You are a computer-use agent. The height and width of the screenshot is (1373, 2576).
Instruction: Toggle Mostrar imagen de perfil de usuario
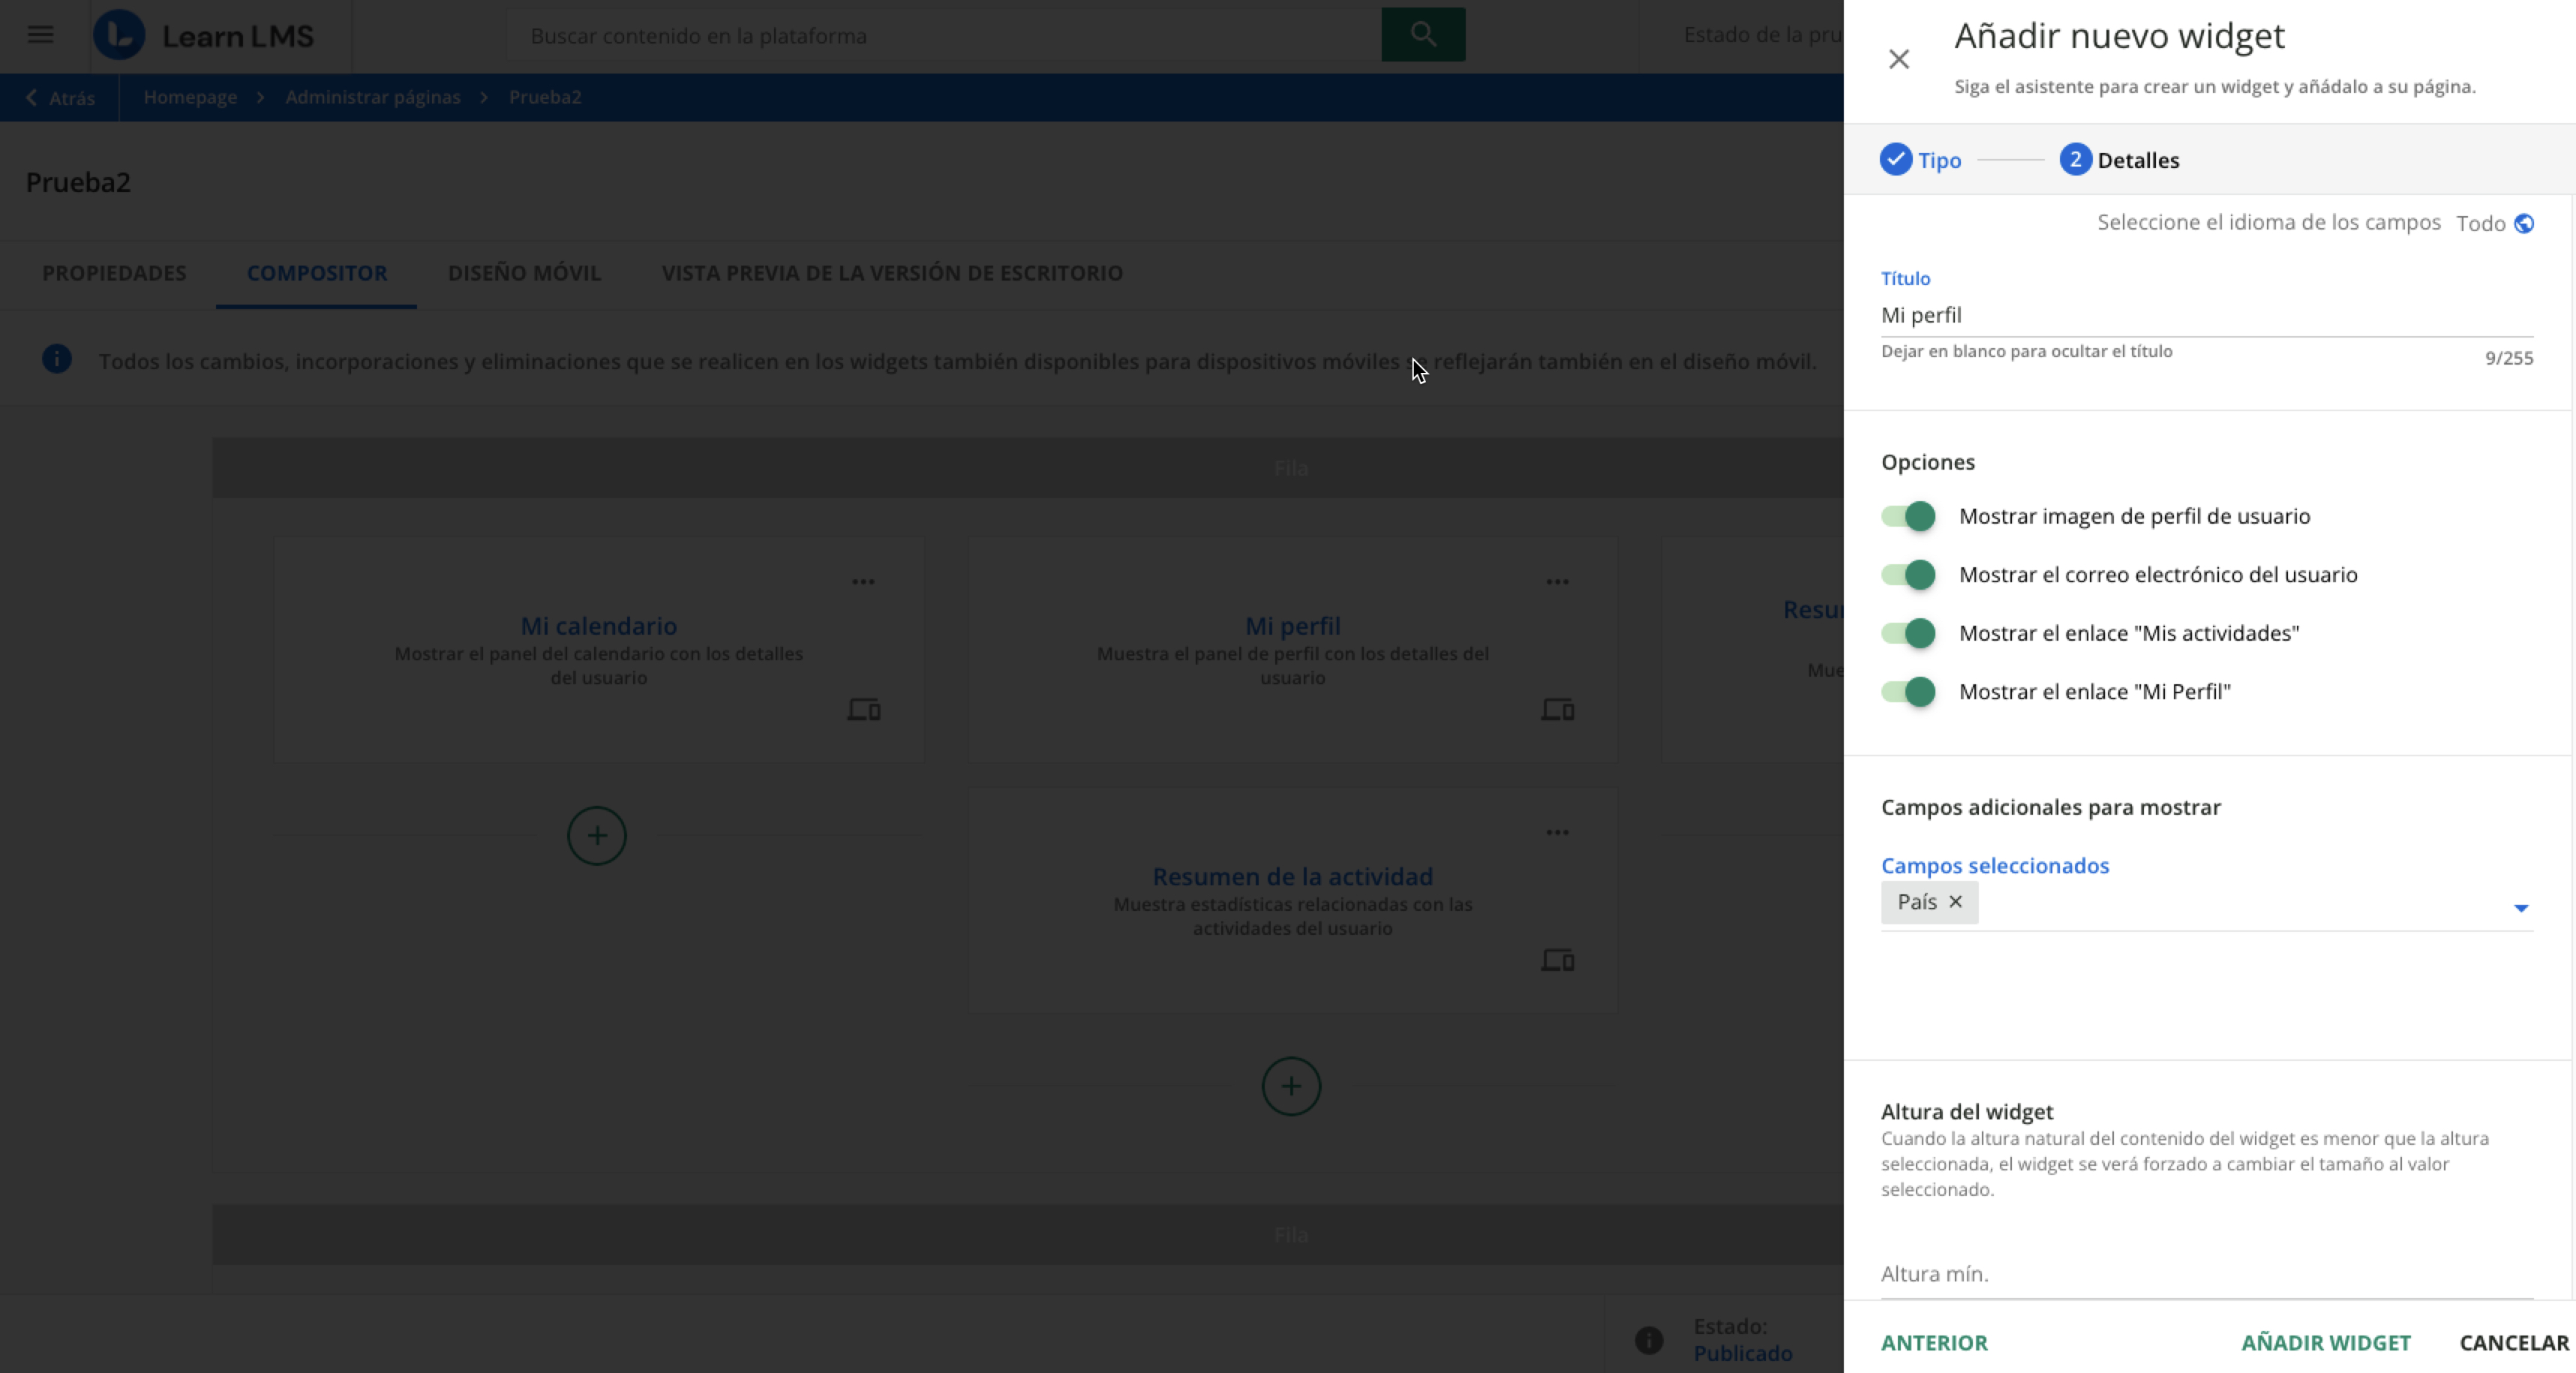1908,516
